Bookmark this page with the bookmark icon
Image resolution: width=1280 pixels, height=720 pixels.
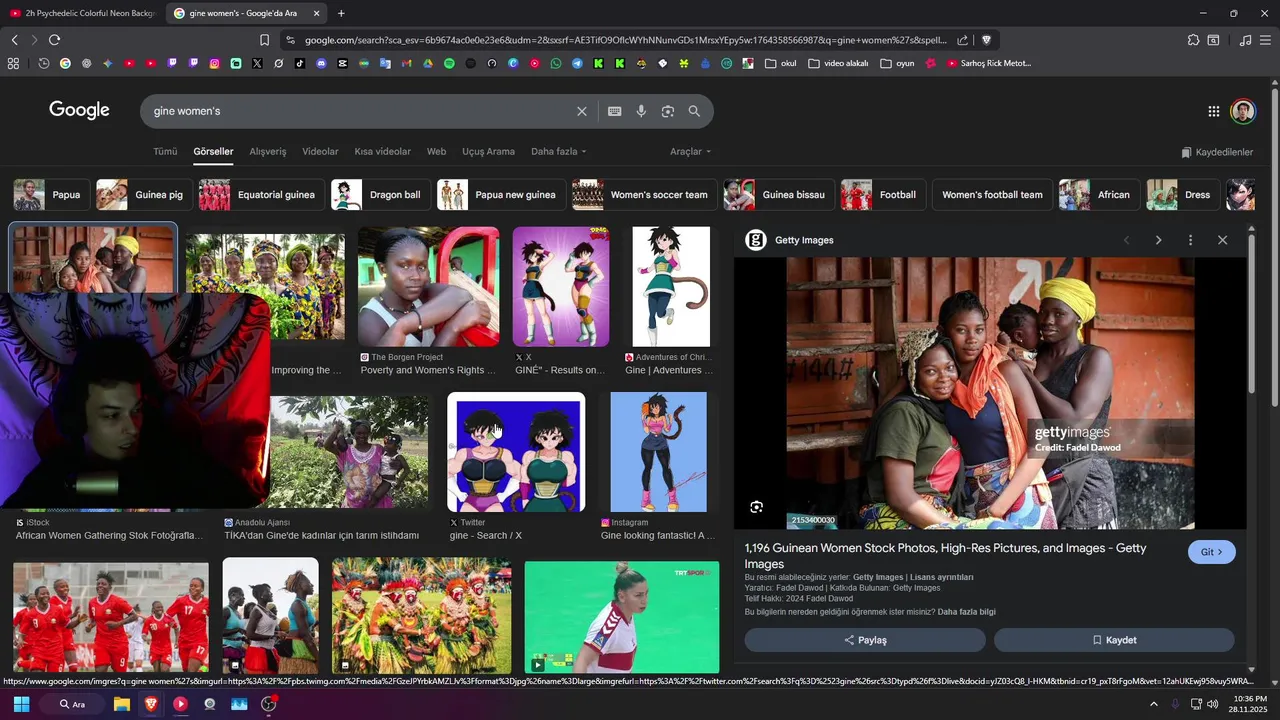point(264,40)
